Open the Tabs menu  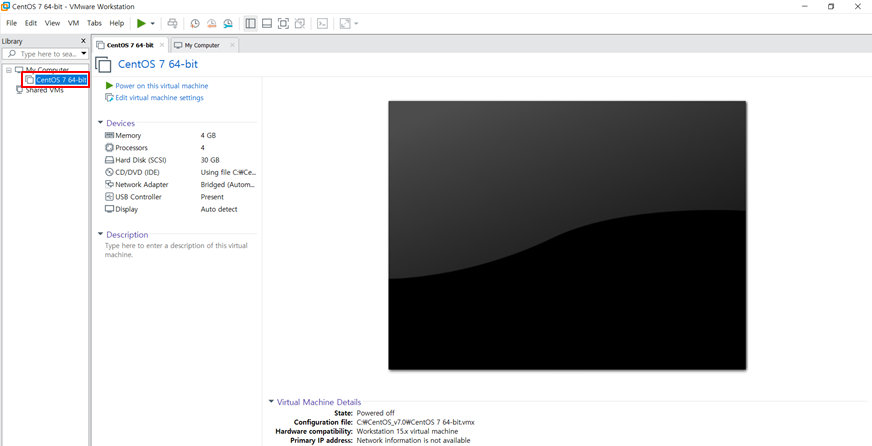coord(95,23)
